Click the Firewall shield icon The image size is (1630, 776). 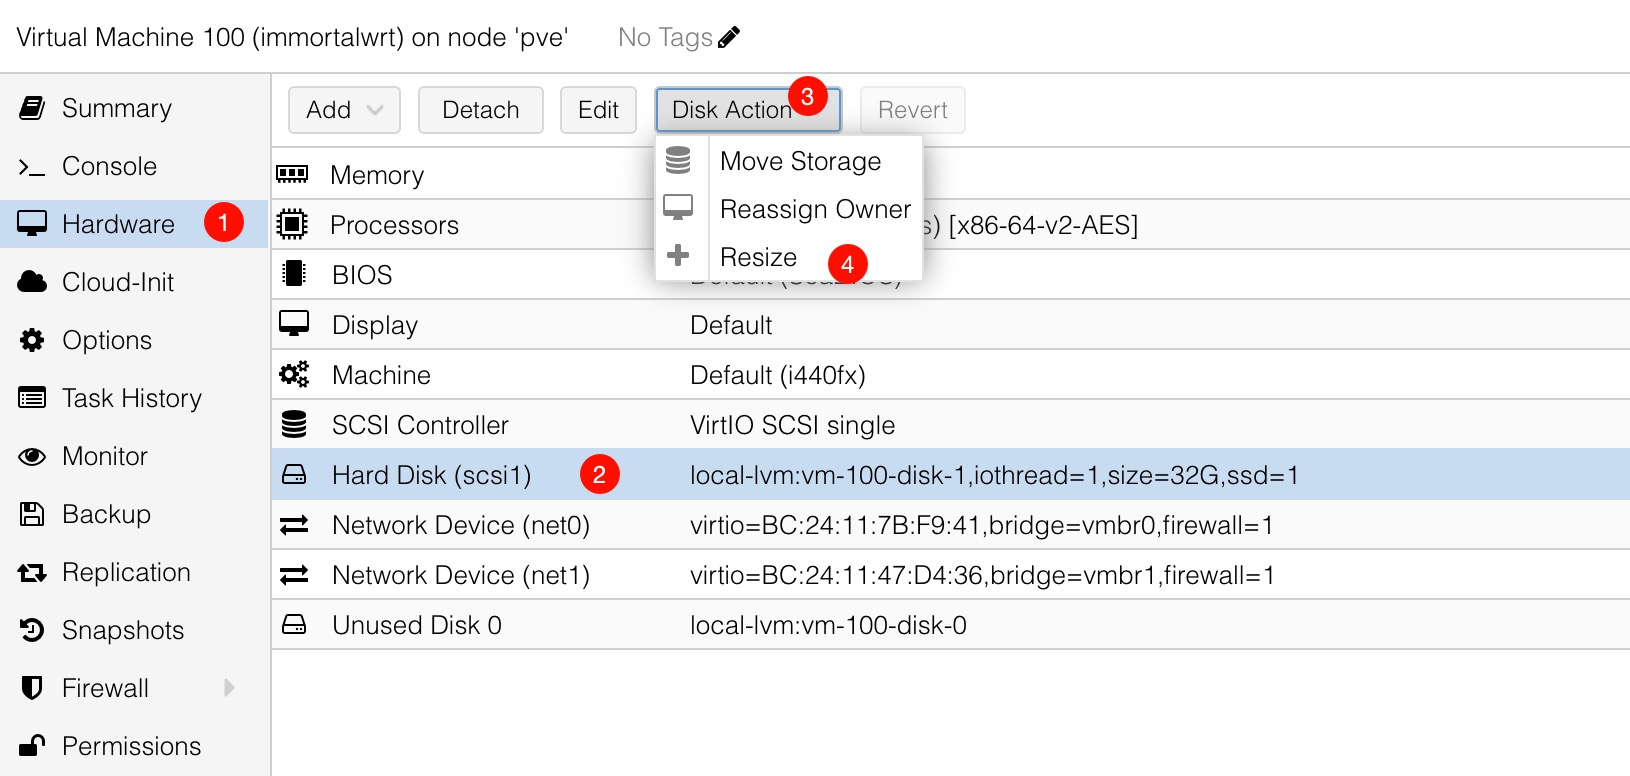tap(32, 688)
